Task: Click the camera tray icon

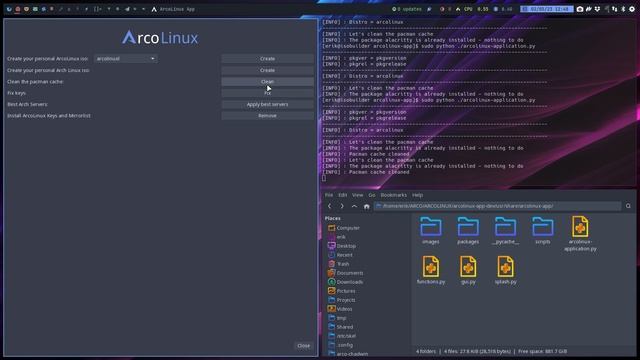Action: pyautogui.click(x=580, y=9)
